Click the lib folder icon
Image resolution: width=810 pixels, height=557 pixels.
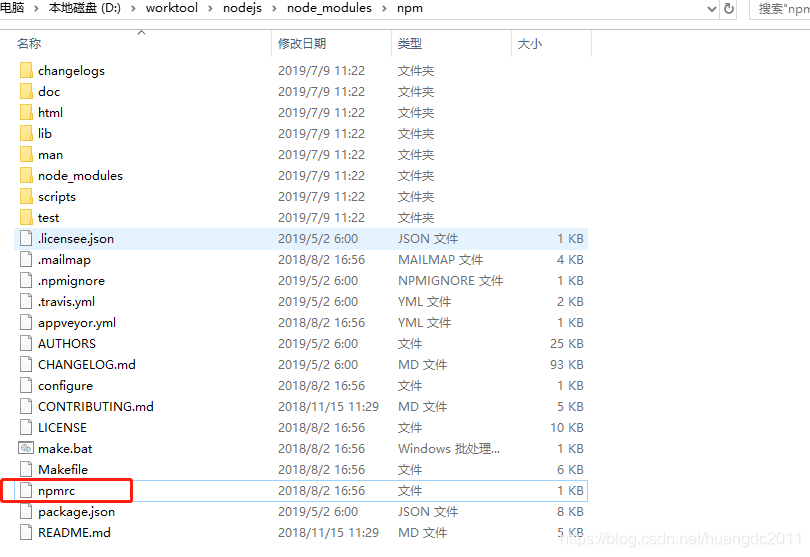[x=26, y=133]
